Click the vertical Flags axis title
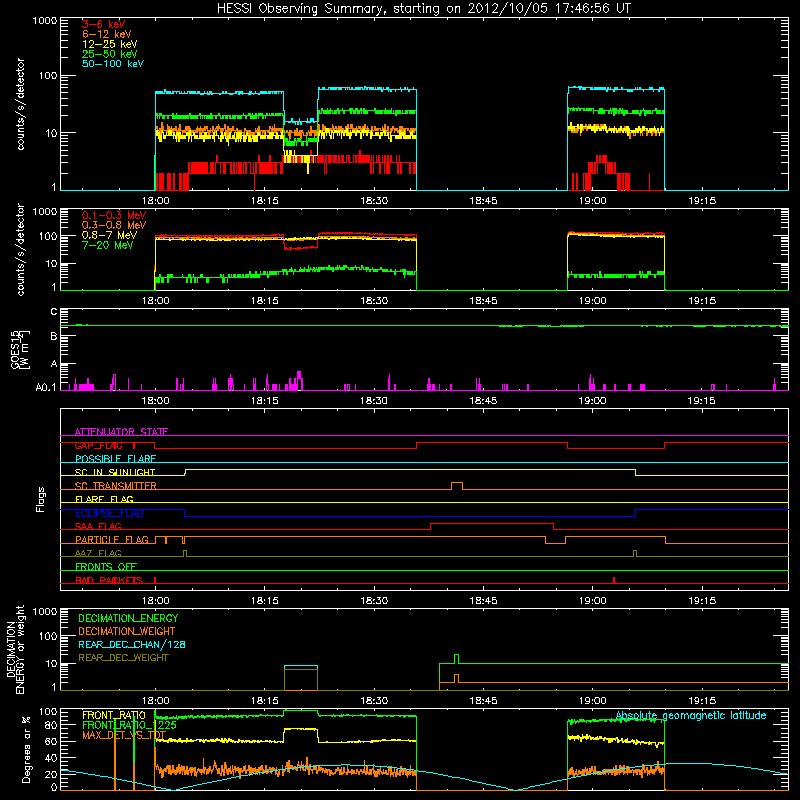800x800 pixels. click(x=41, y=499)
